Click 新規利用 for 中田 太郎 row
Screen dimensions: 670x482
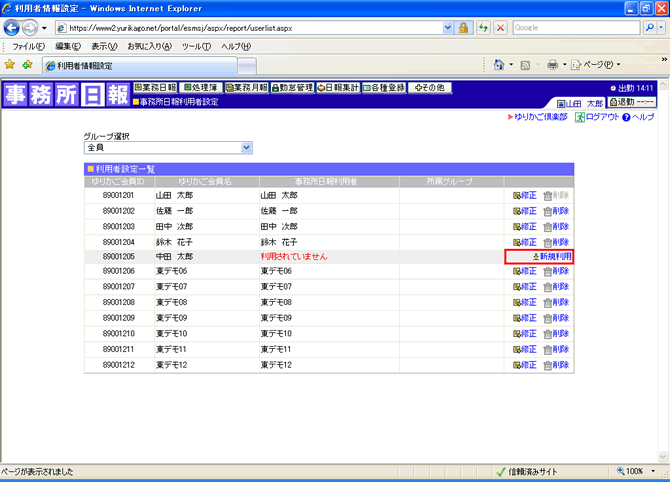coord(552,256)
